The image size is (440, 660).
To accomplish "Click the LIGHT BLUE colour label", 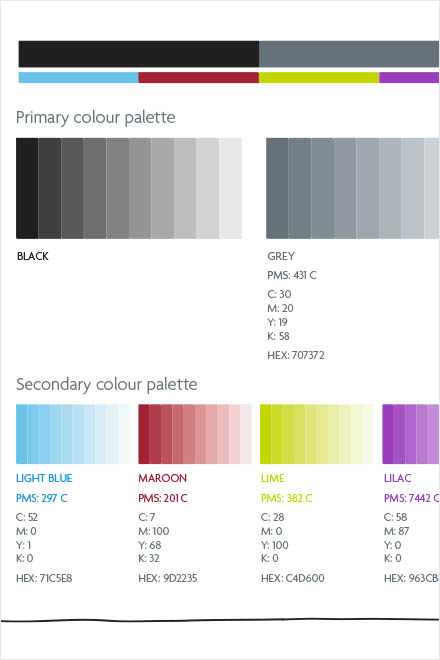I will [x=44, y=478].
